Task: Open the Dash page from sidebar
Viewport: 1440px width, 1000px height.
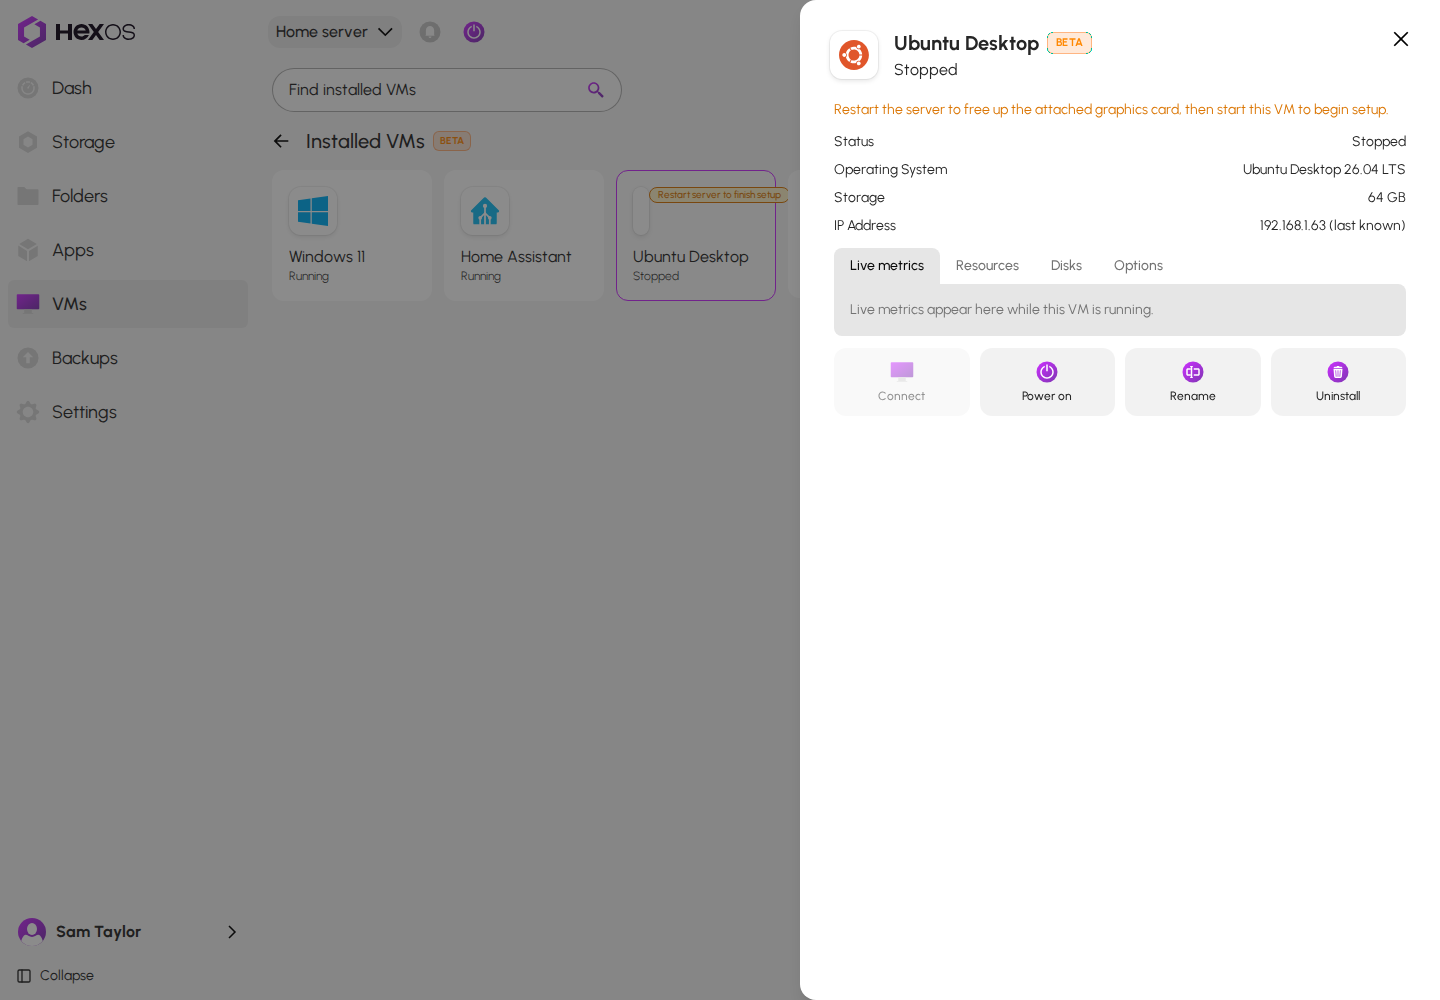Action: 128,88
